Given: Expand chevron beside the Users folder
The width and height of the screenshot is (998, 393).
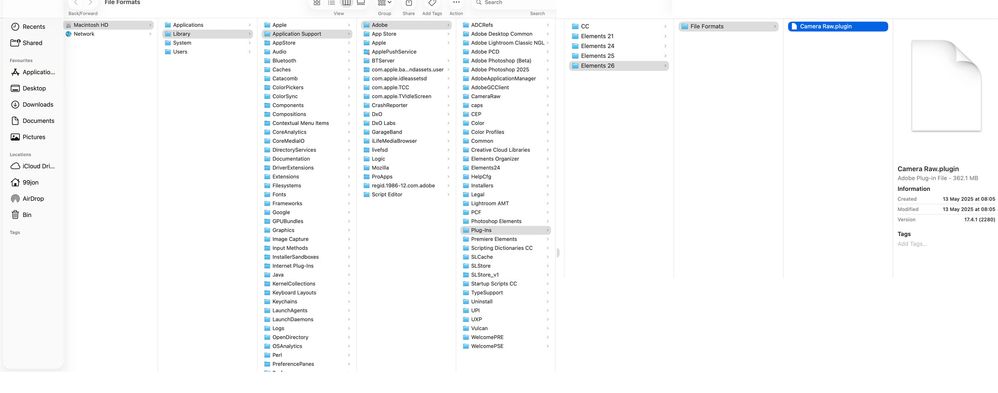Looking at the screenshot, I should pos(249,52).
